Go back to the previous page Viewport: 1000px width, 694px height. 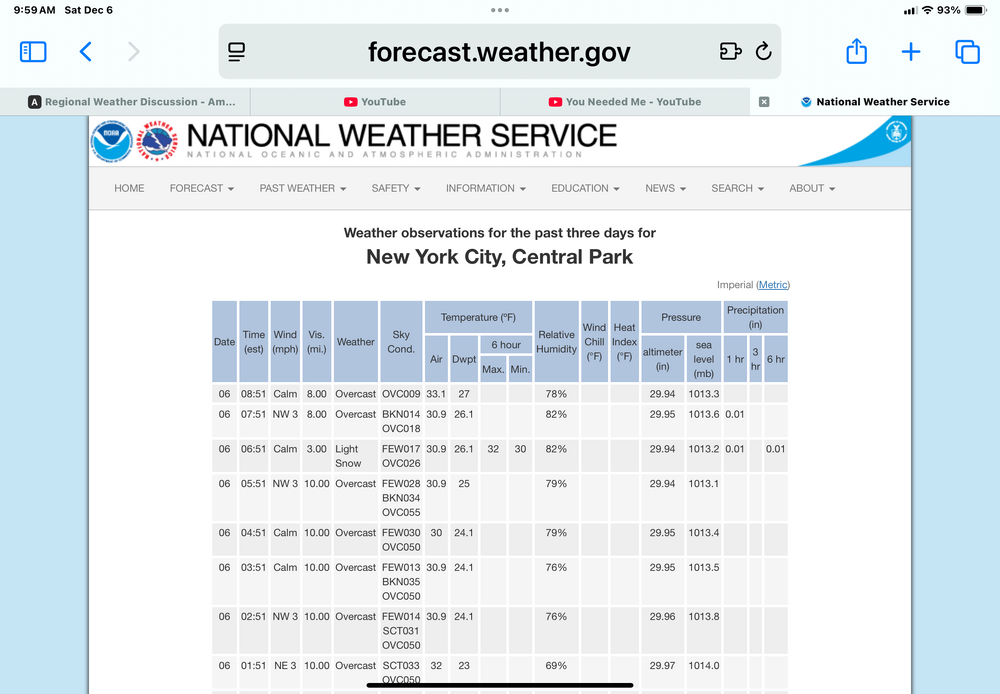[x=86, y=52]
